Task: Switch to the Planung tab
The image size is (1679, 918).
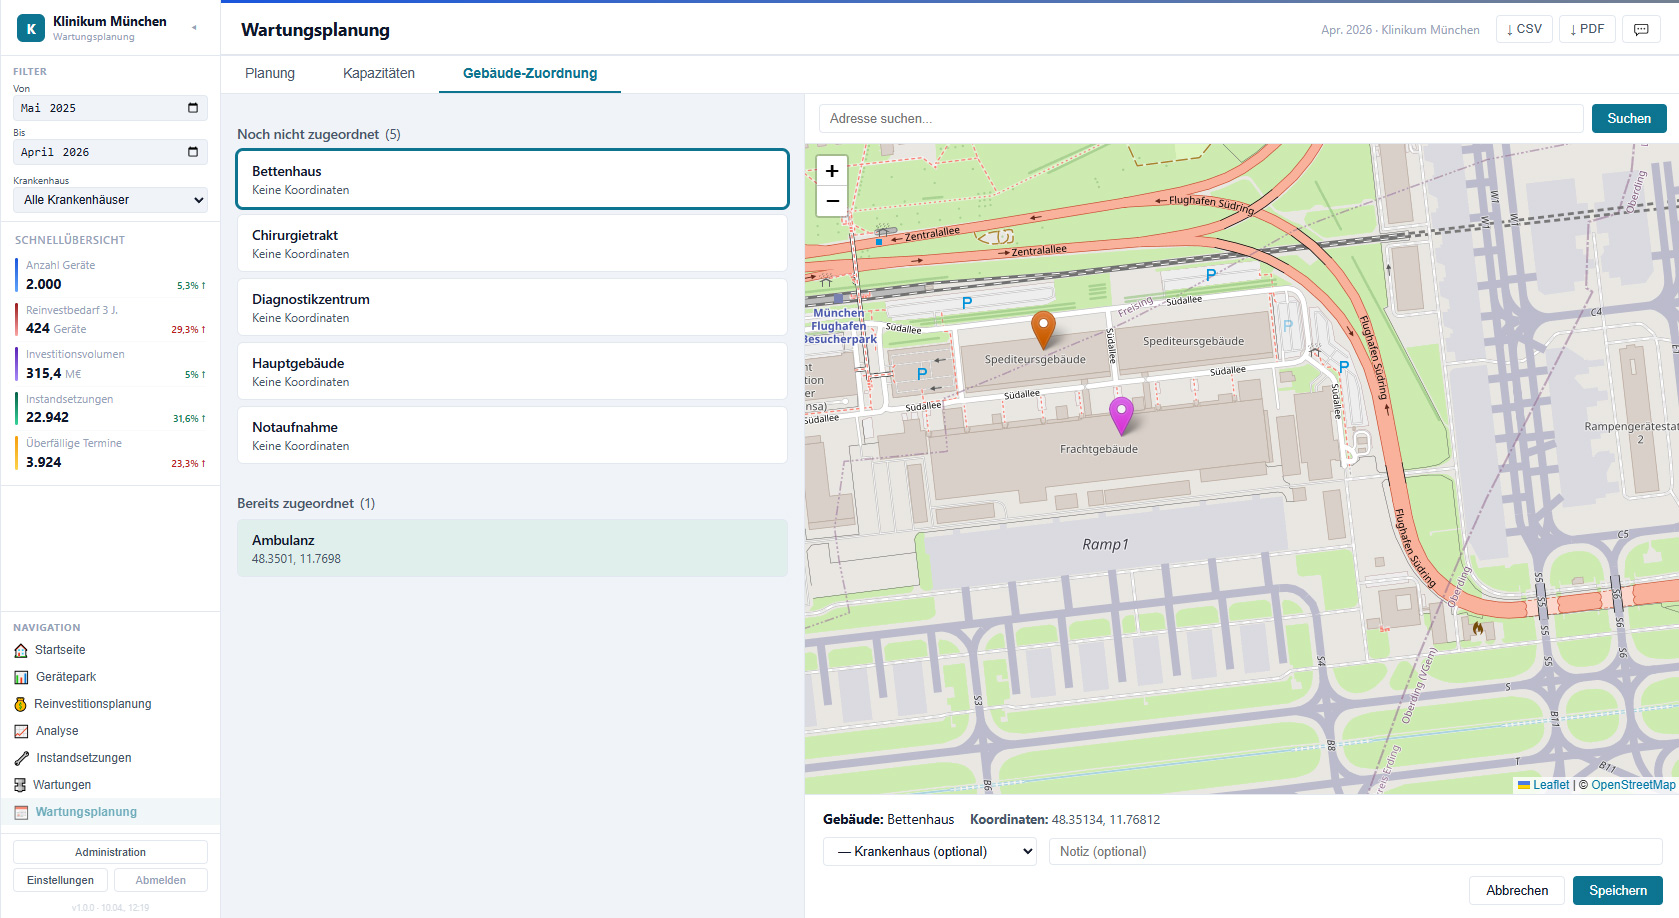Action: coord(270,73)
